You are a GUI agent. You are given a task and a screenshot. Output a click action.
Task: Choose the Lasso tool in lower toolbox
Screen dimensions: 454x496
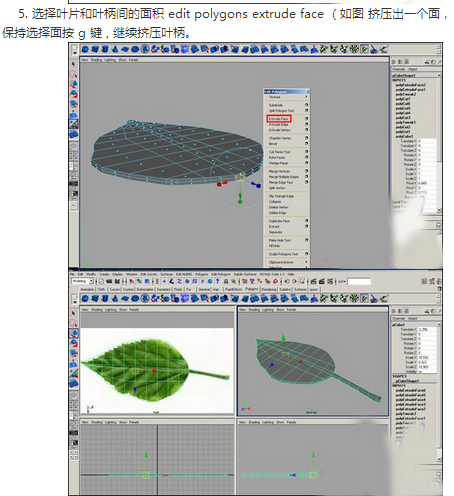pos(74,323)
